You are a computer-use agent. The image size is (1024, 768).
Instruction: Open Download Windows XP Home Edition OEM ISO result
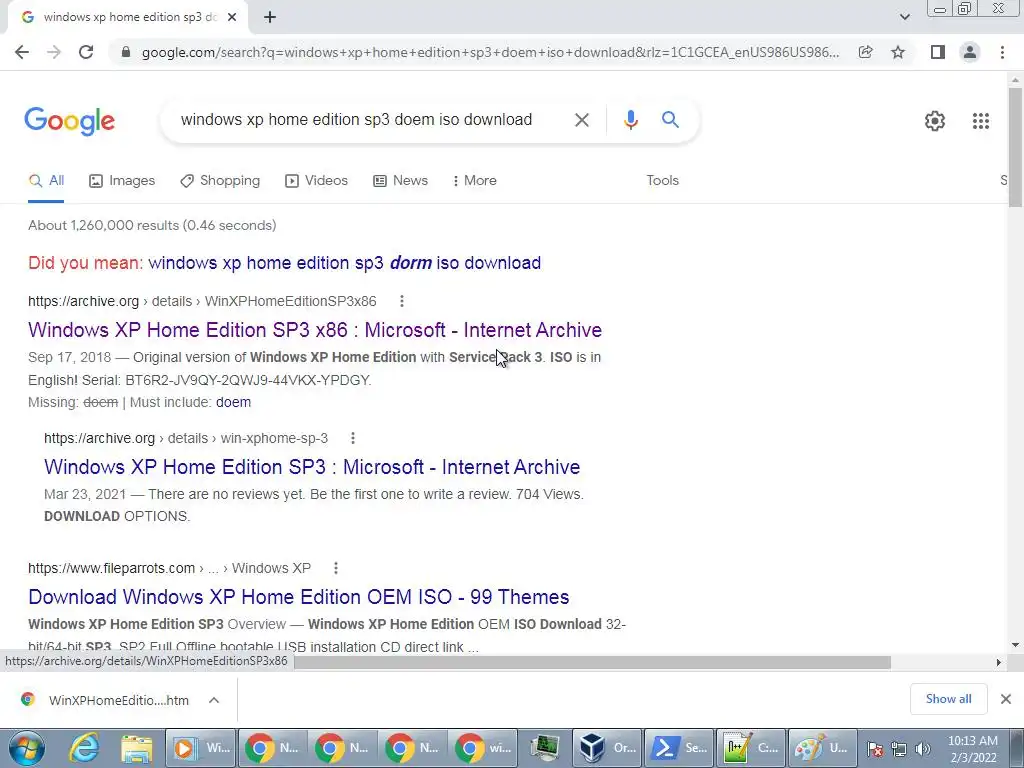(x=298, y=597)
